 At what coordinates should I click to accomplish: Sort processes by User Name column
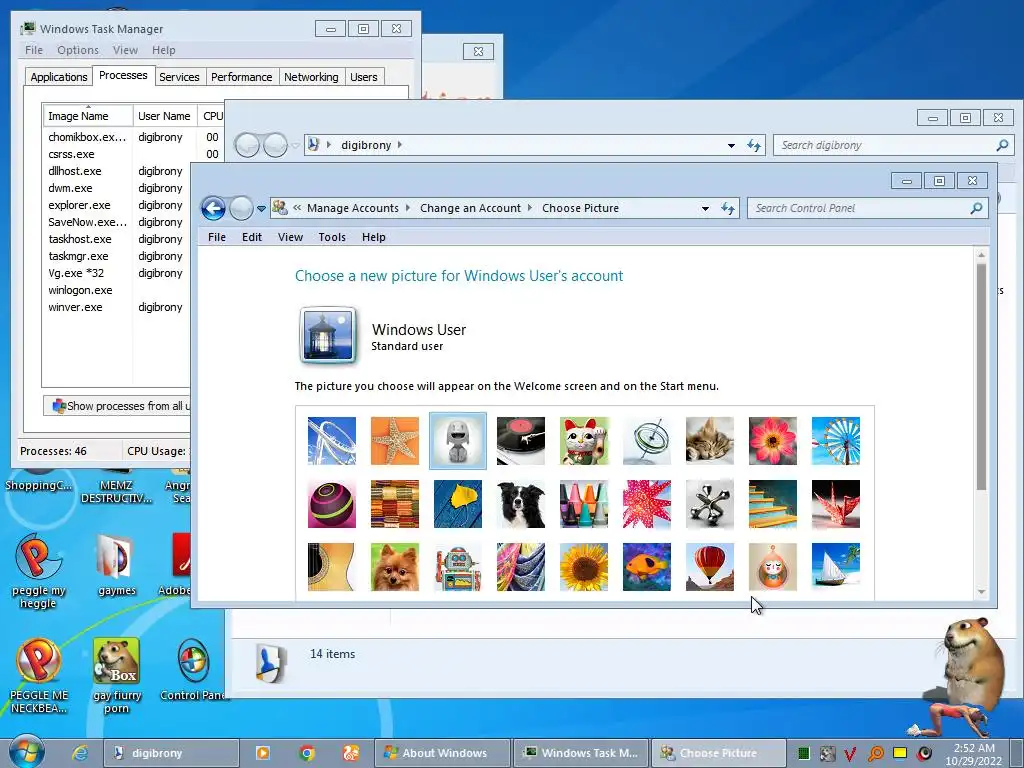[165, 116]
